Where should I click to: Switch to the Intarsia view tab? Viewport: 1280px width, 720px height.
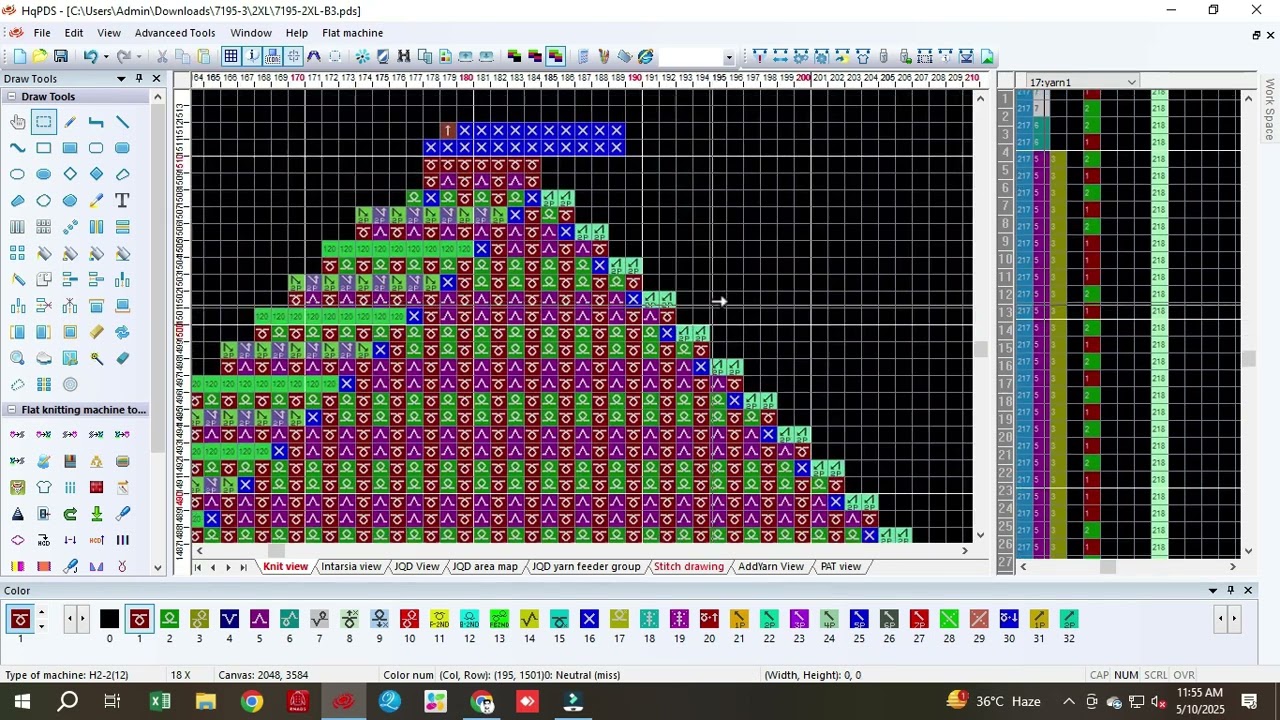point(351,567)
